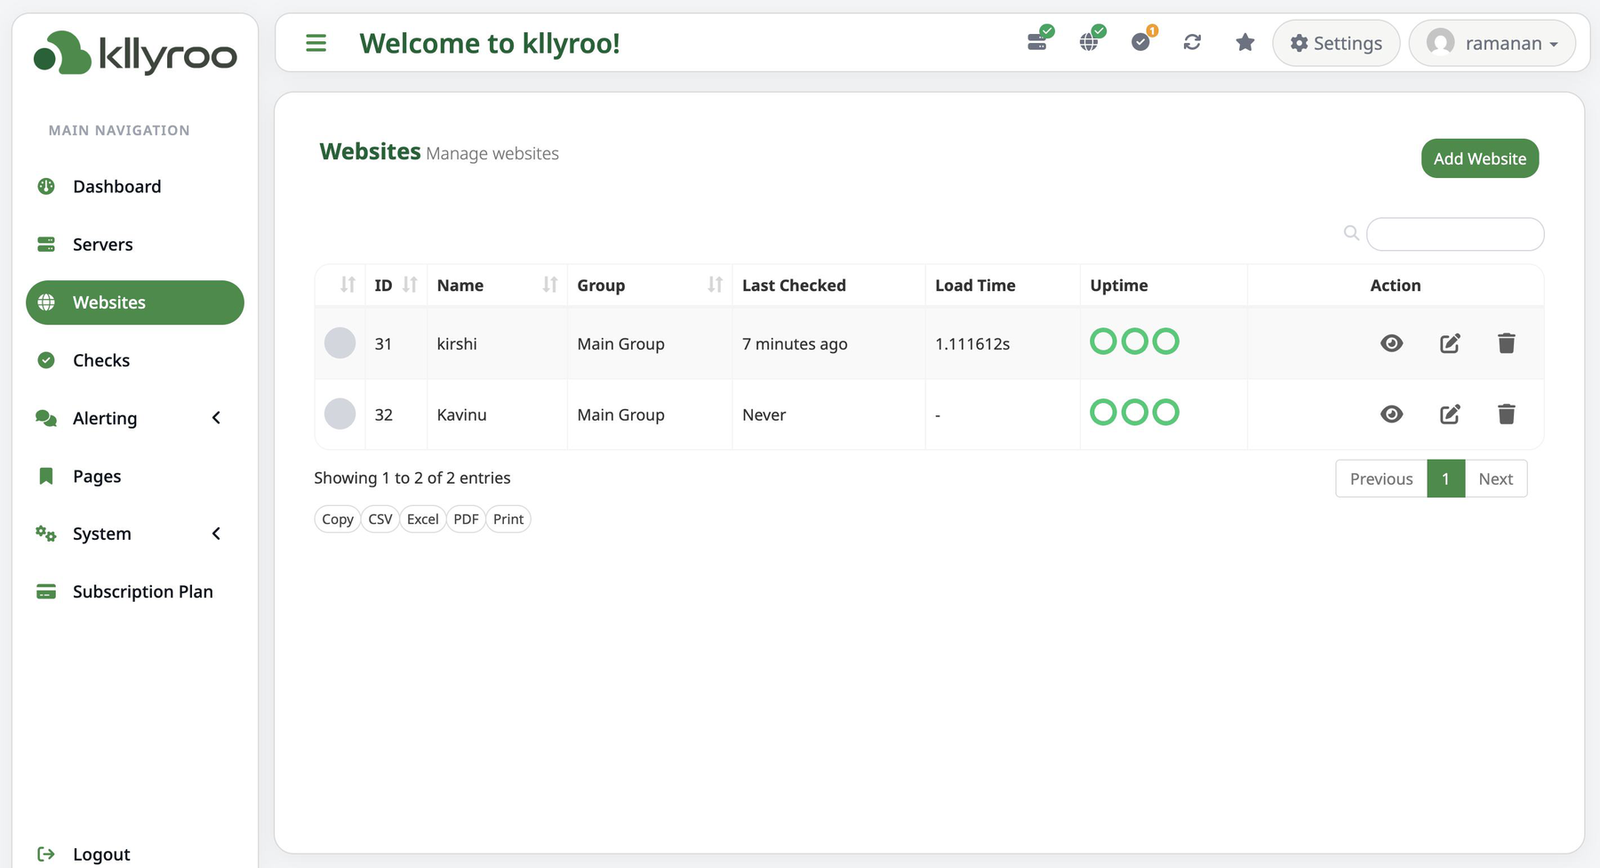1600x868 pixels.
Task: Open websites globe status icon in header
Action: (x=1091, y=40)
